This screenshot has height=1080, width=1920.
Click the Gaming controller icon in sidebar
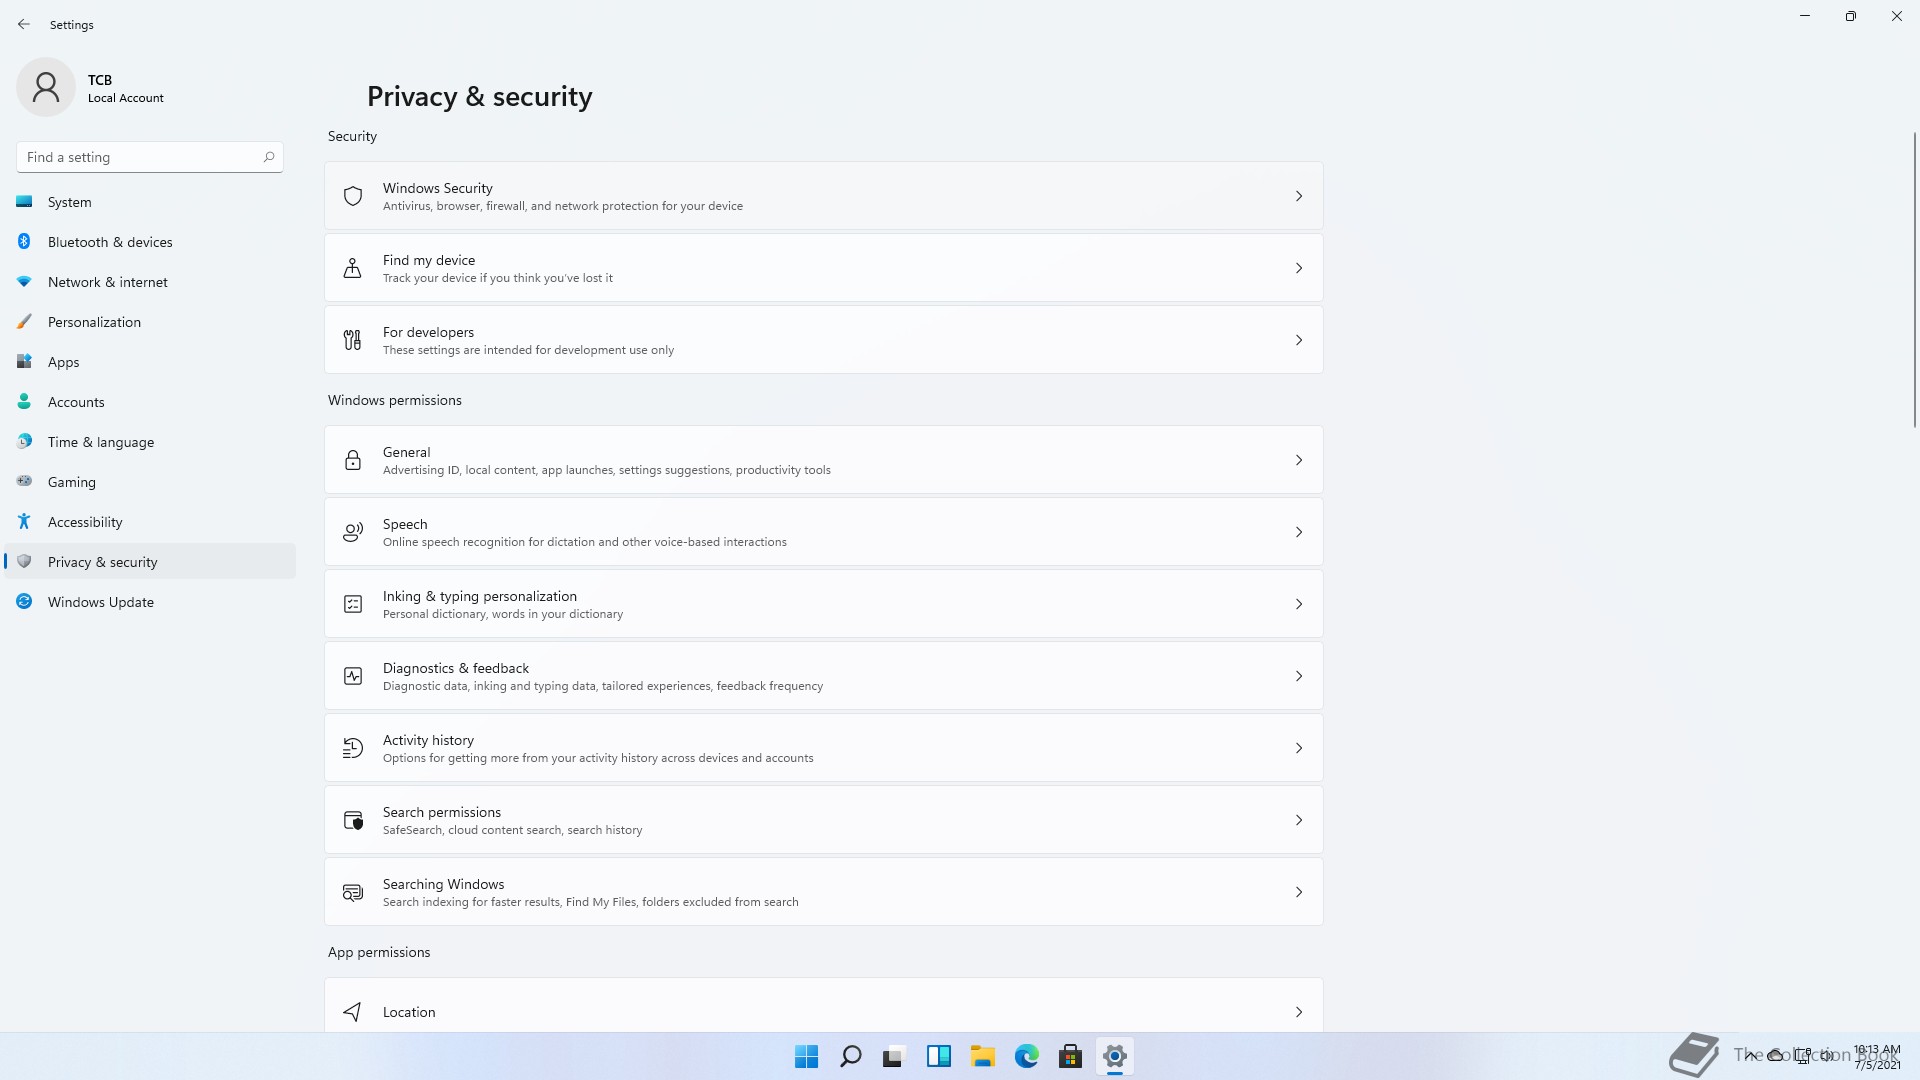pos(24,482)
